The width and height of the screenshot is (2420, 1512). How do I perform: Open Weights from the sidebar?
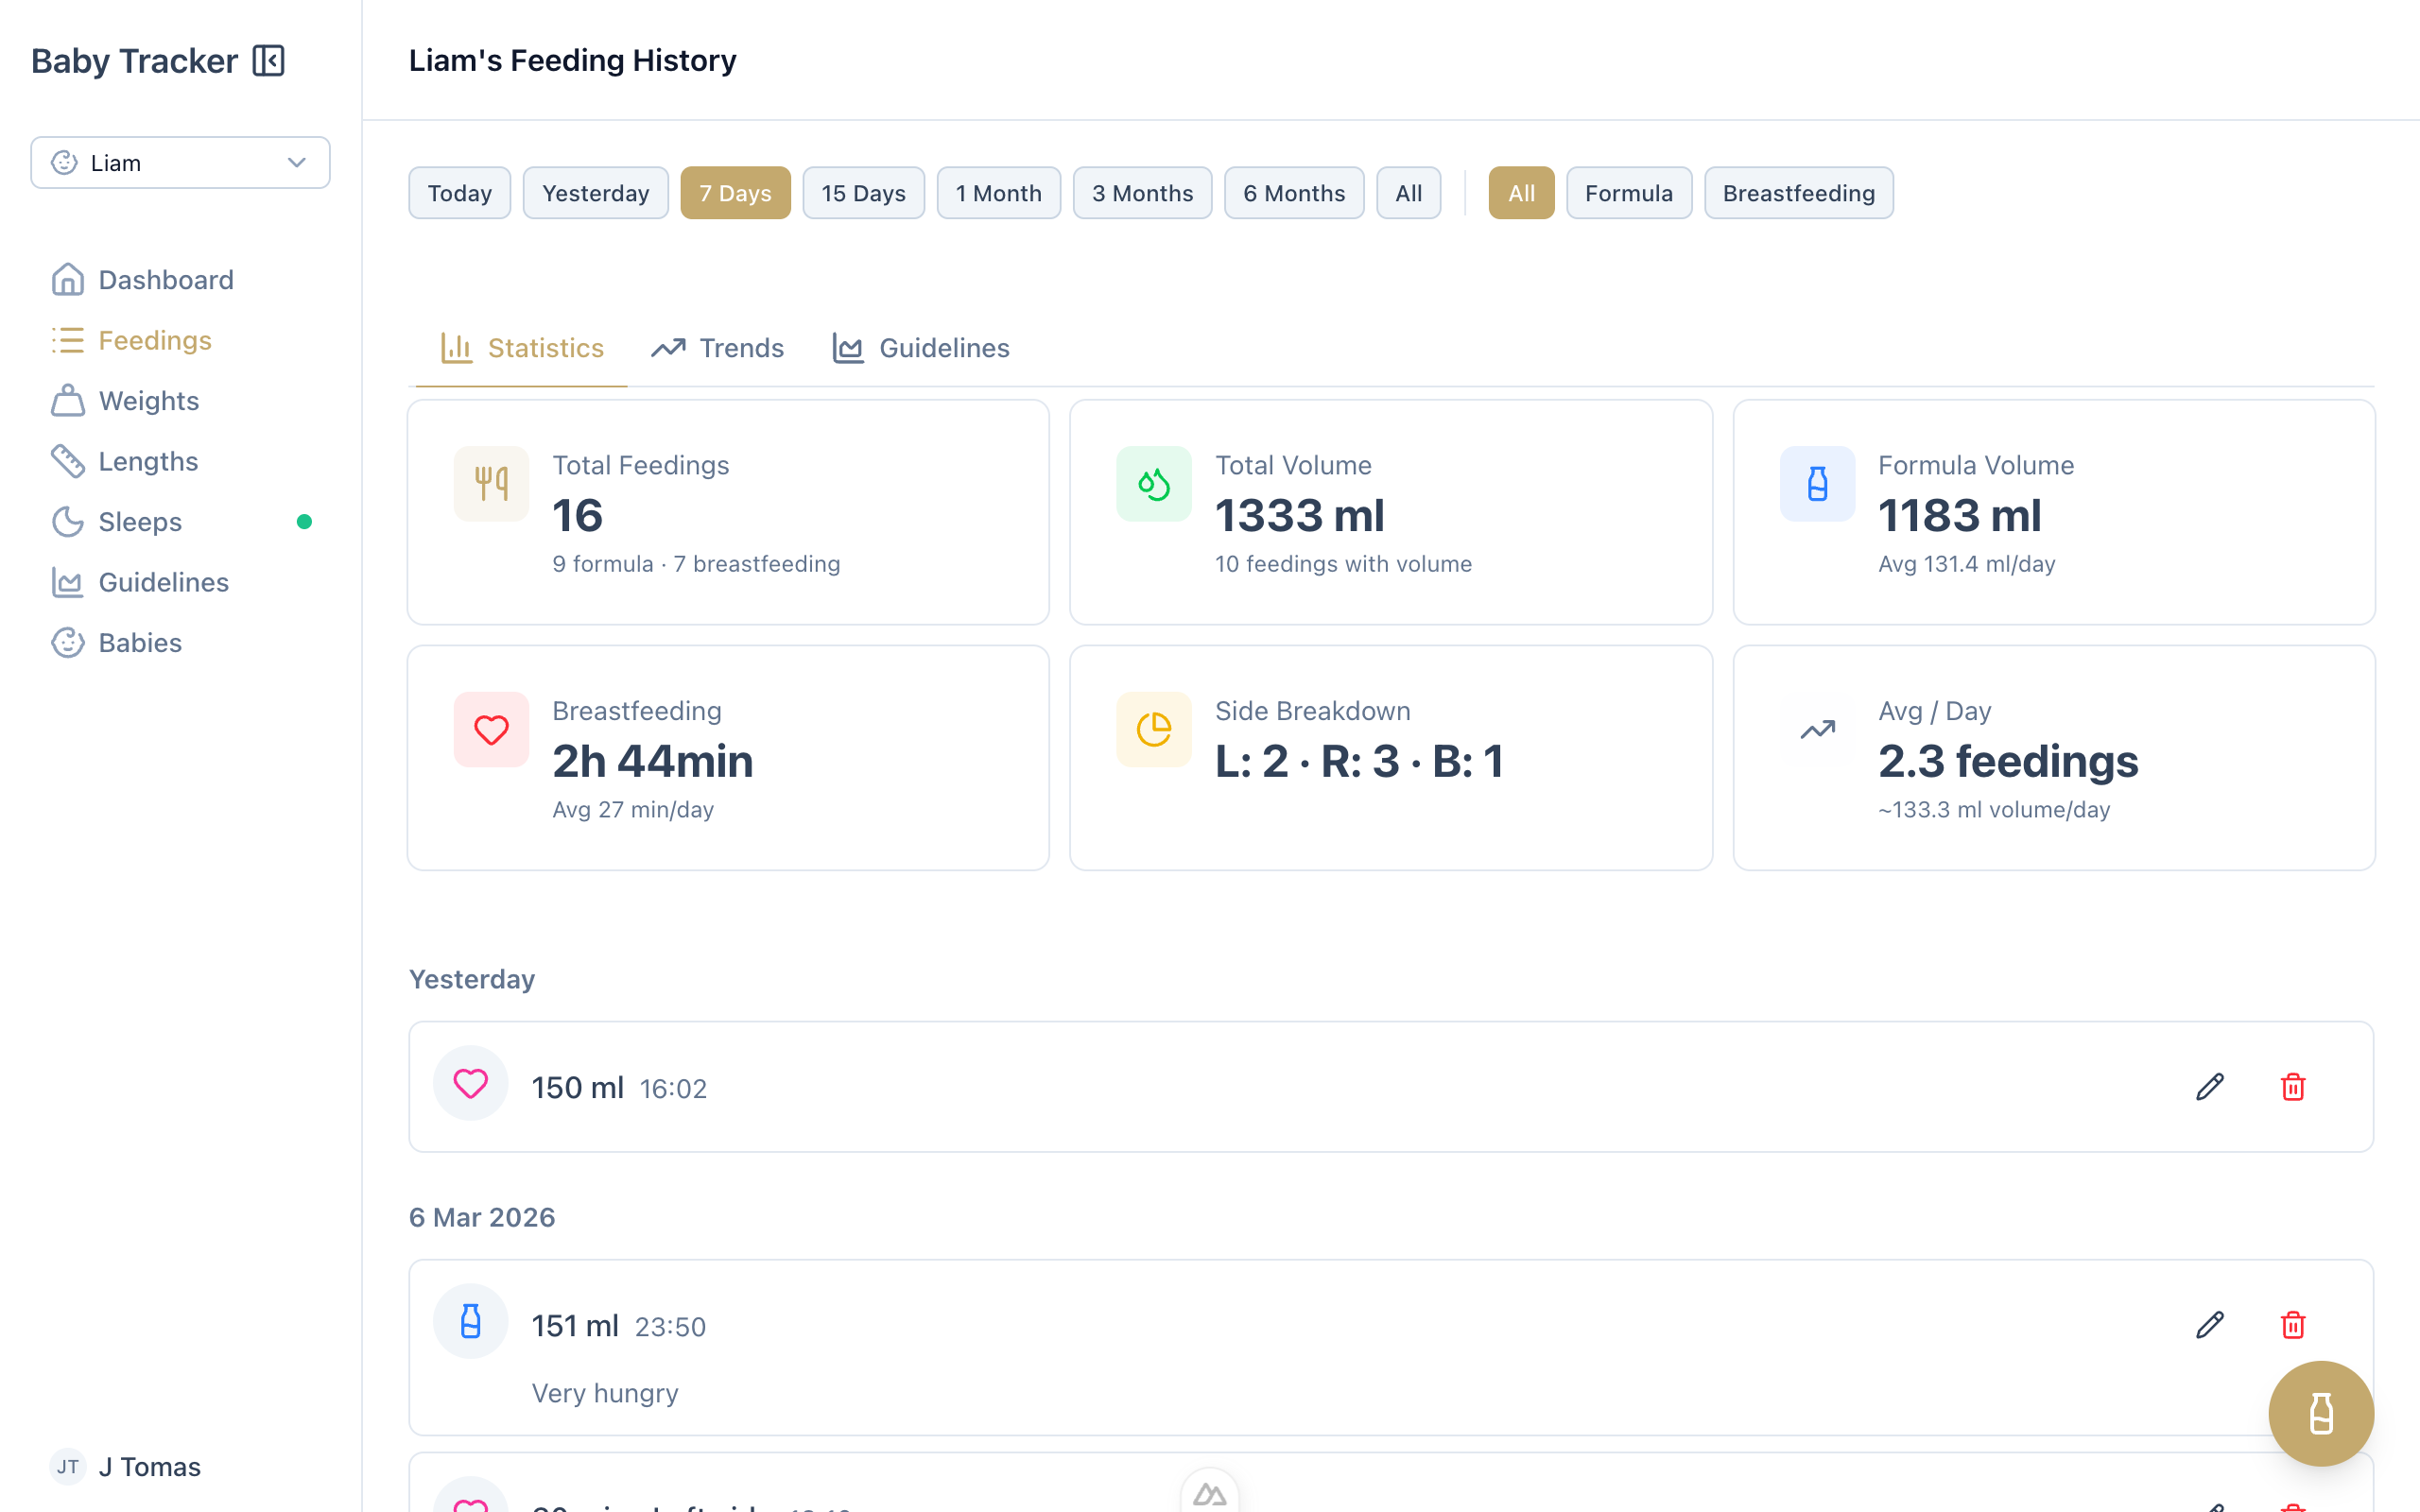point(148,401)
